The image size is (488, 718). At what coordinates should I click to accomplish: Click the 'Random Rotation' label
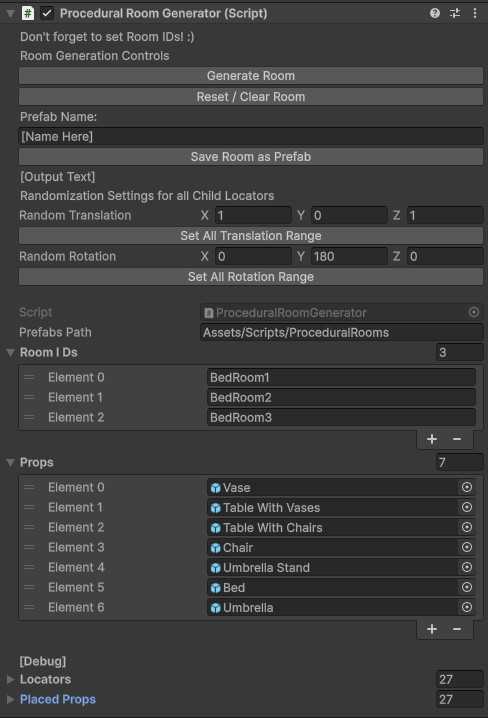[x=67, y=256]
